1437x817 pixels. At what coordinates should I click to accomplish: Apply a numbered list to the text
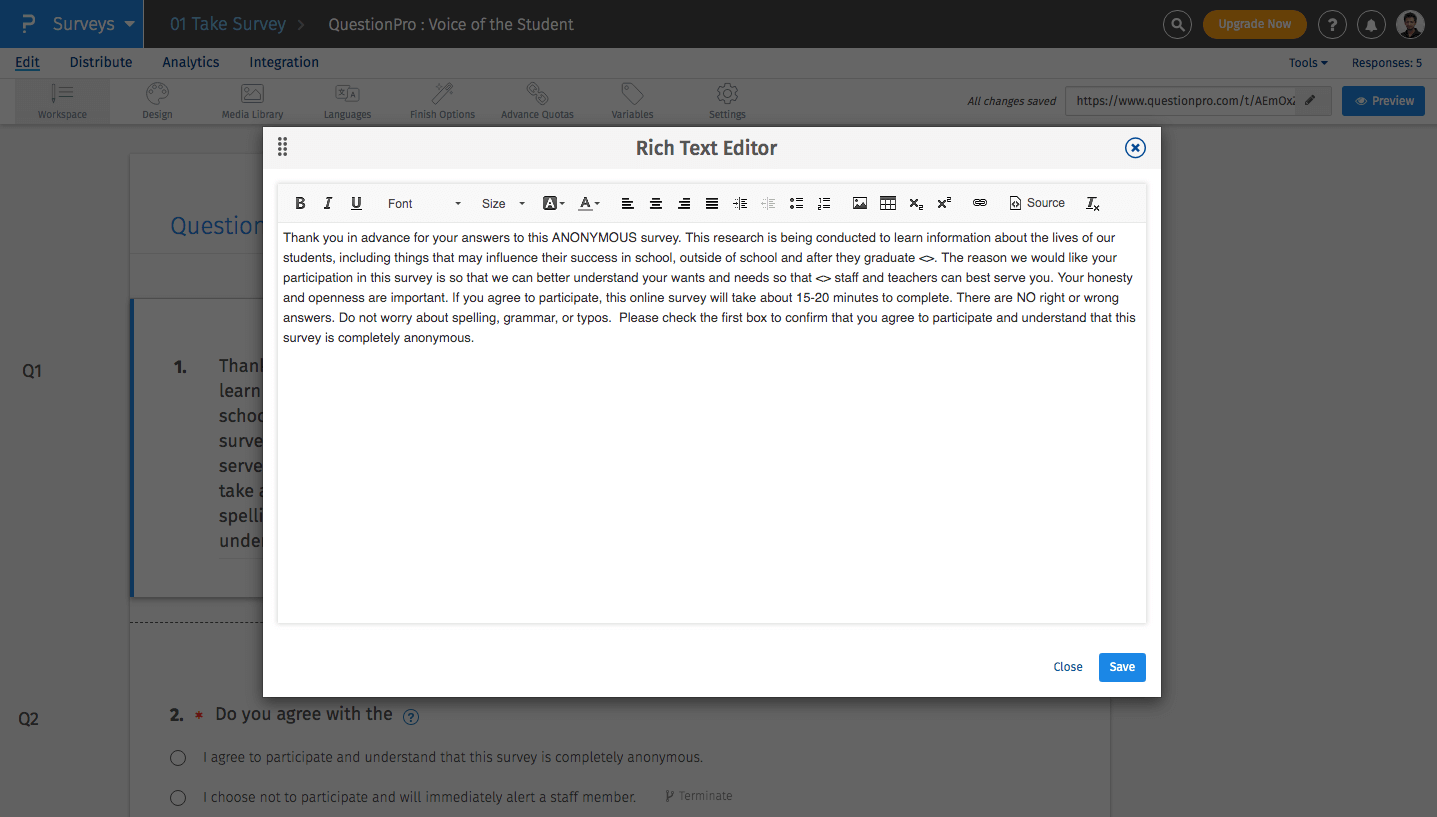[x=824, y=203]
